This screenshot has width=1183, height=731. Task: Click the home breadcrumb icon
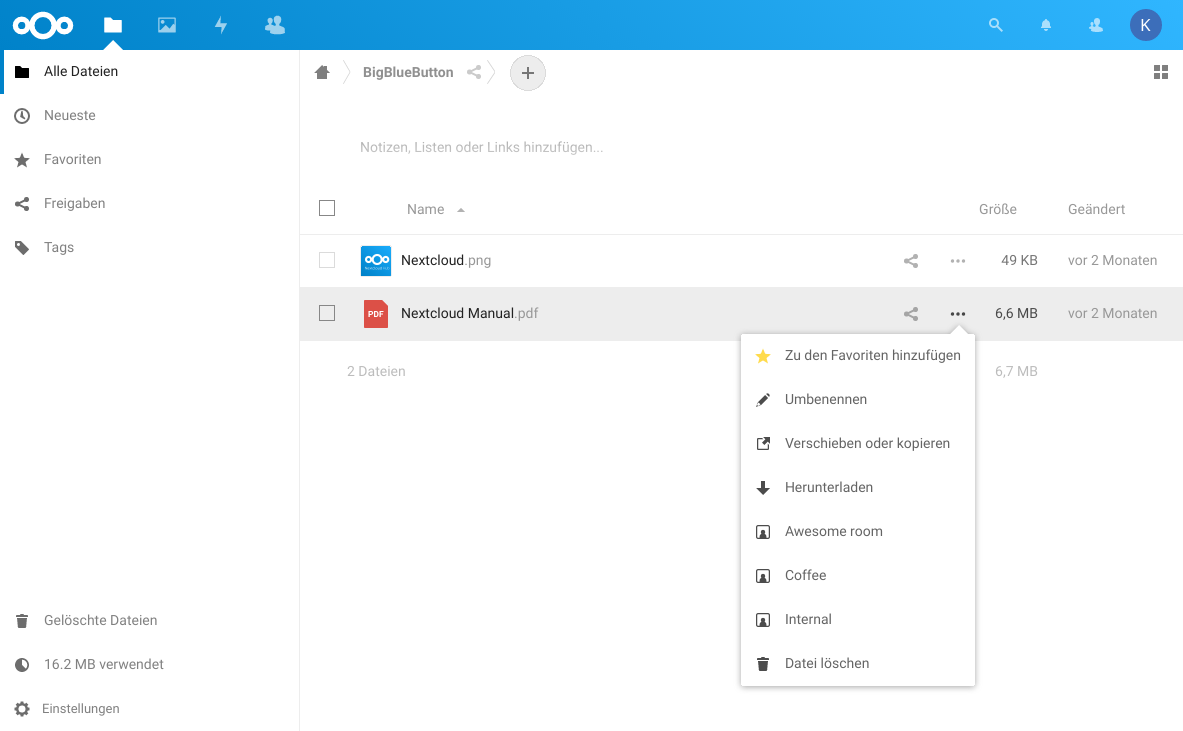322,72
